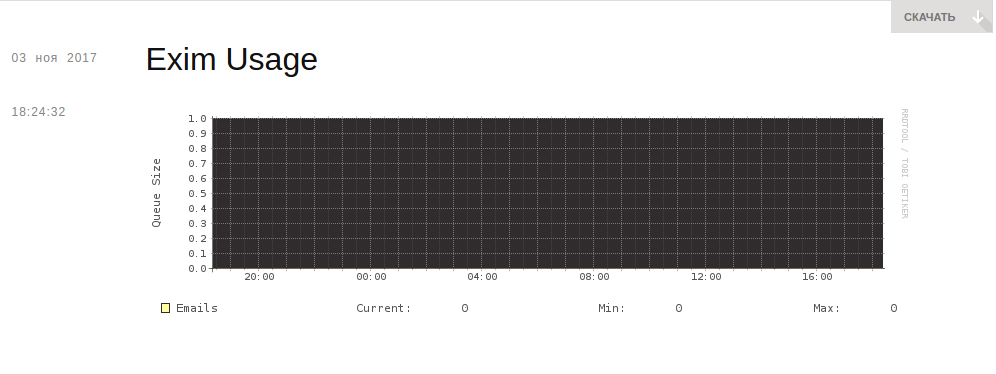Click the 16:00 time axis label
This screenshot has width=996, height=374.
pyautogui.click(x=817, y=277)
